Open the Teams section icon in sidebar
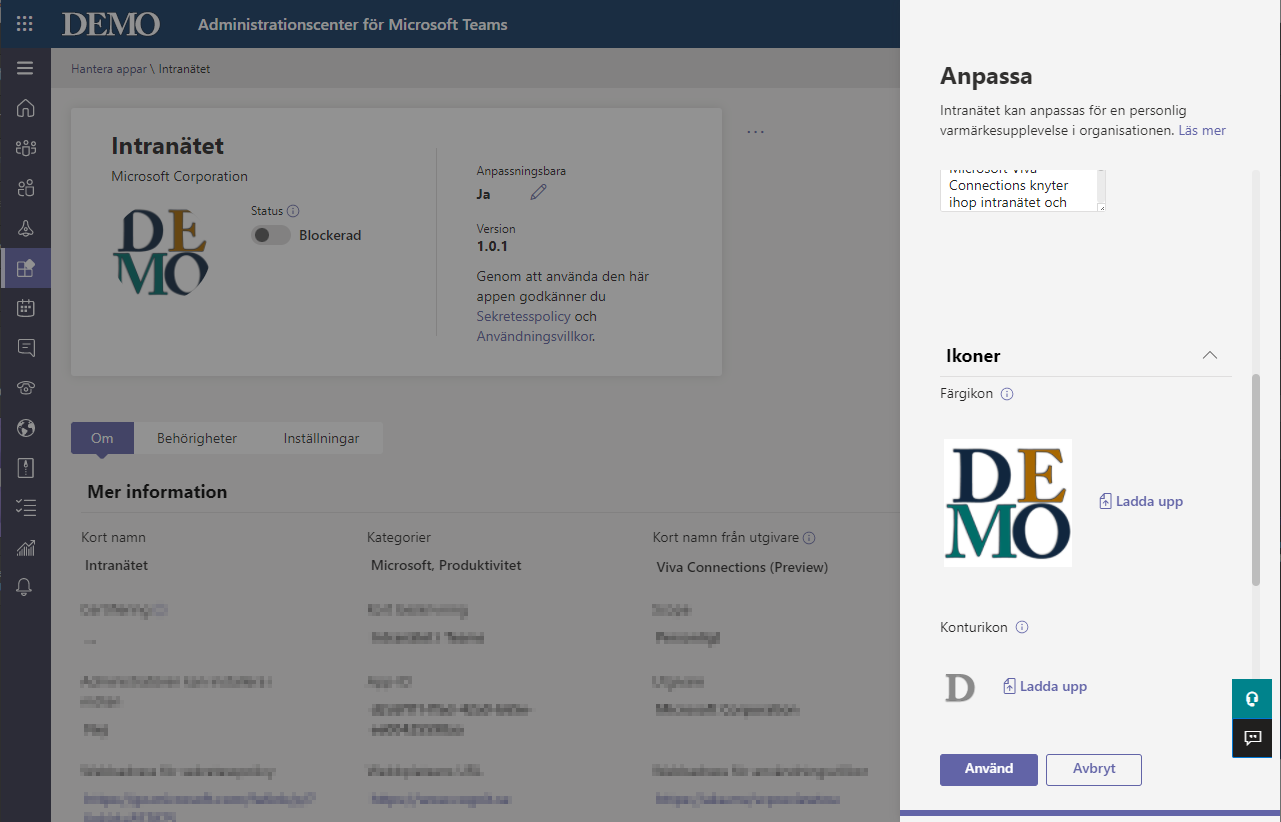The image size is (1281, 822). pyautogui.click(x=25, y=148)
